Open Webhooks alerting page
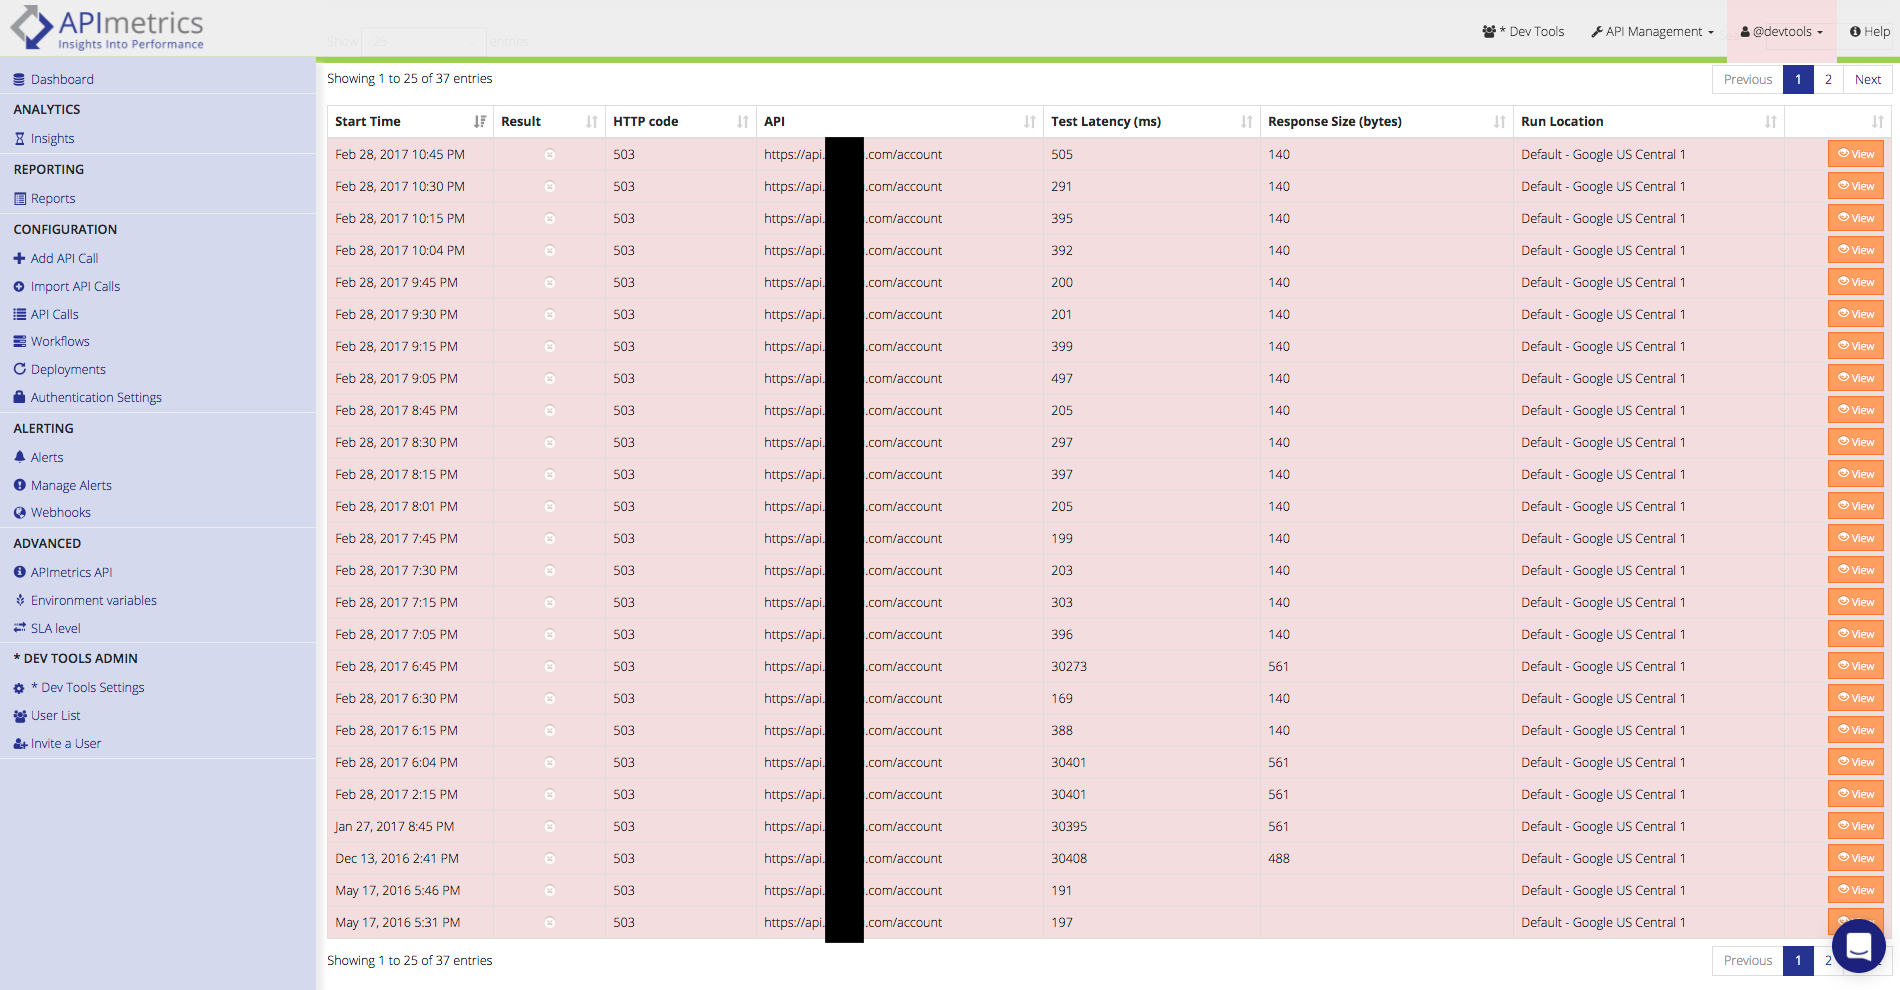The width and height of the screenshot is (1900, 990). (x=60, y=512)
